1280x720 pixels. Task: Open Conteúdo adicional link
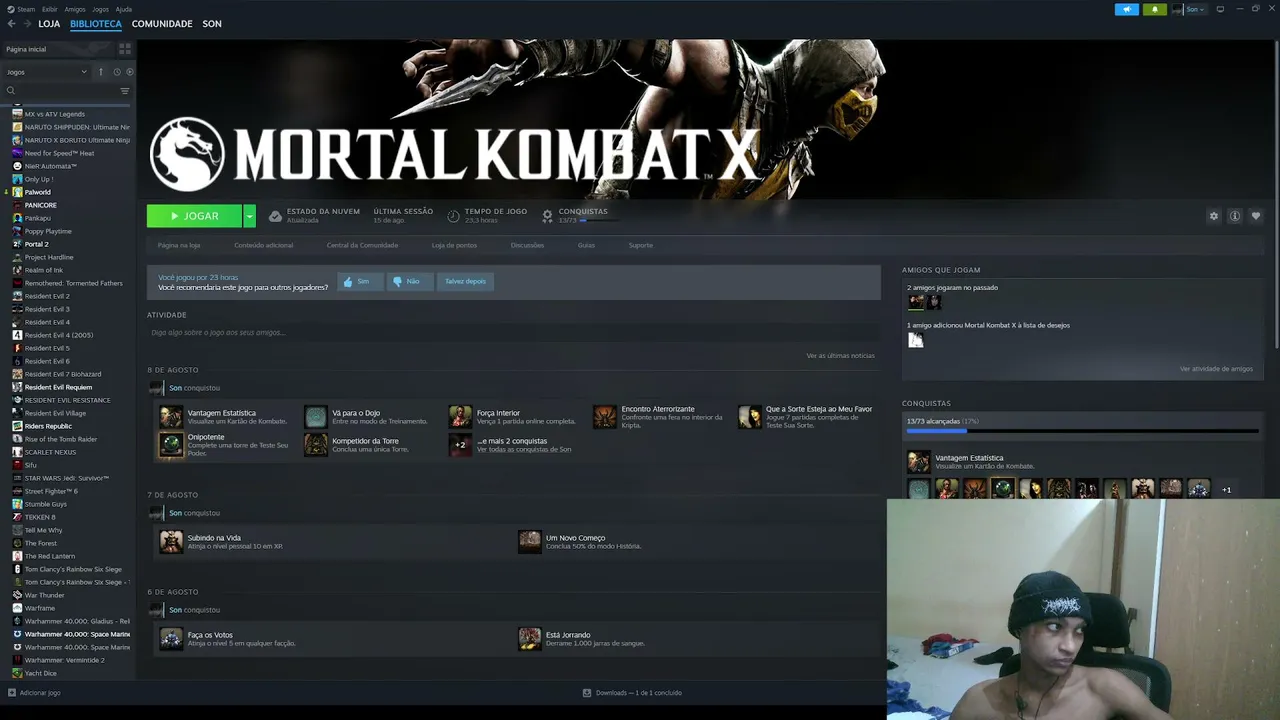264,245
